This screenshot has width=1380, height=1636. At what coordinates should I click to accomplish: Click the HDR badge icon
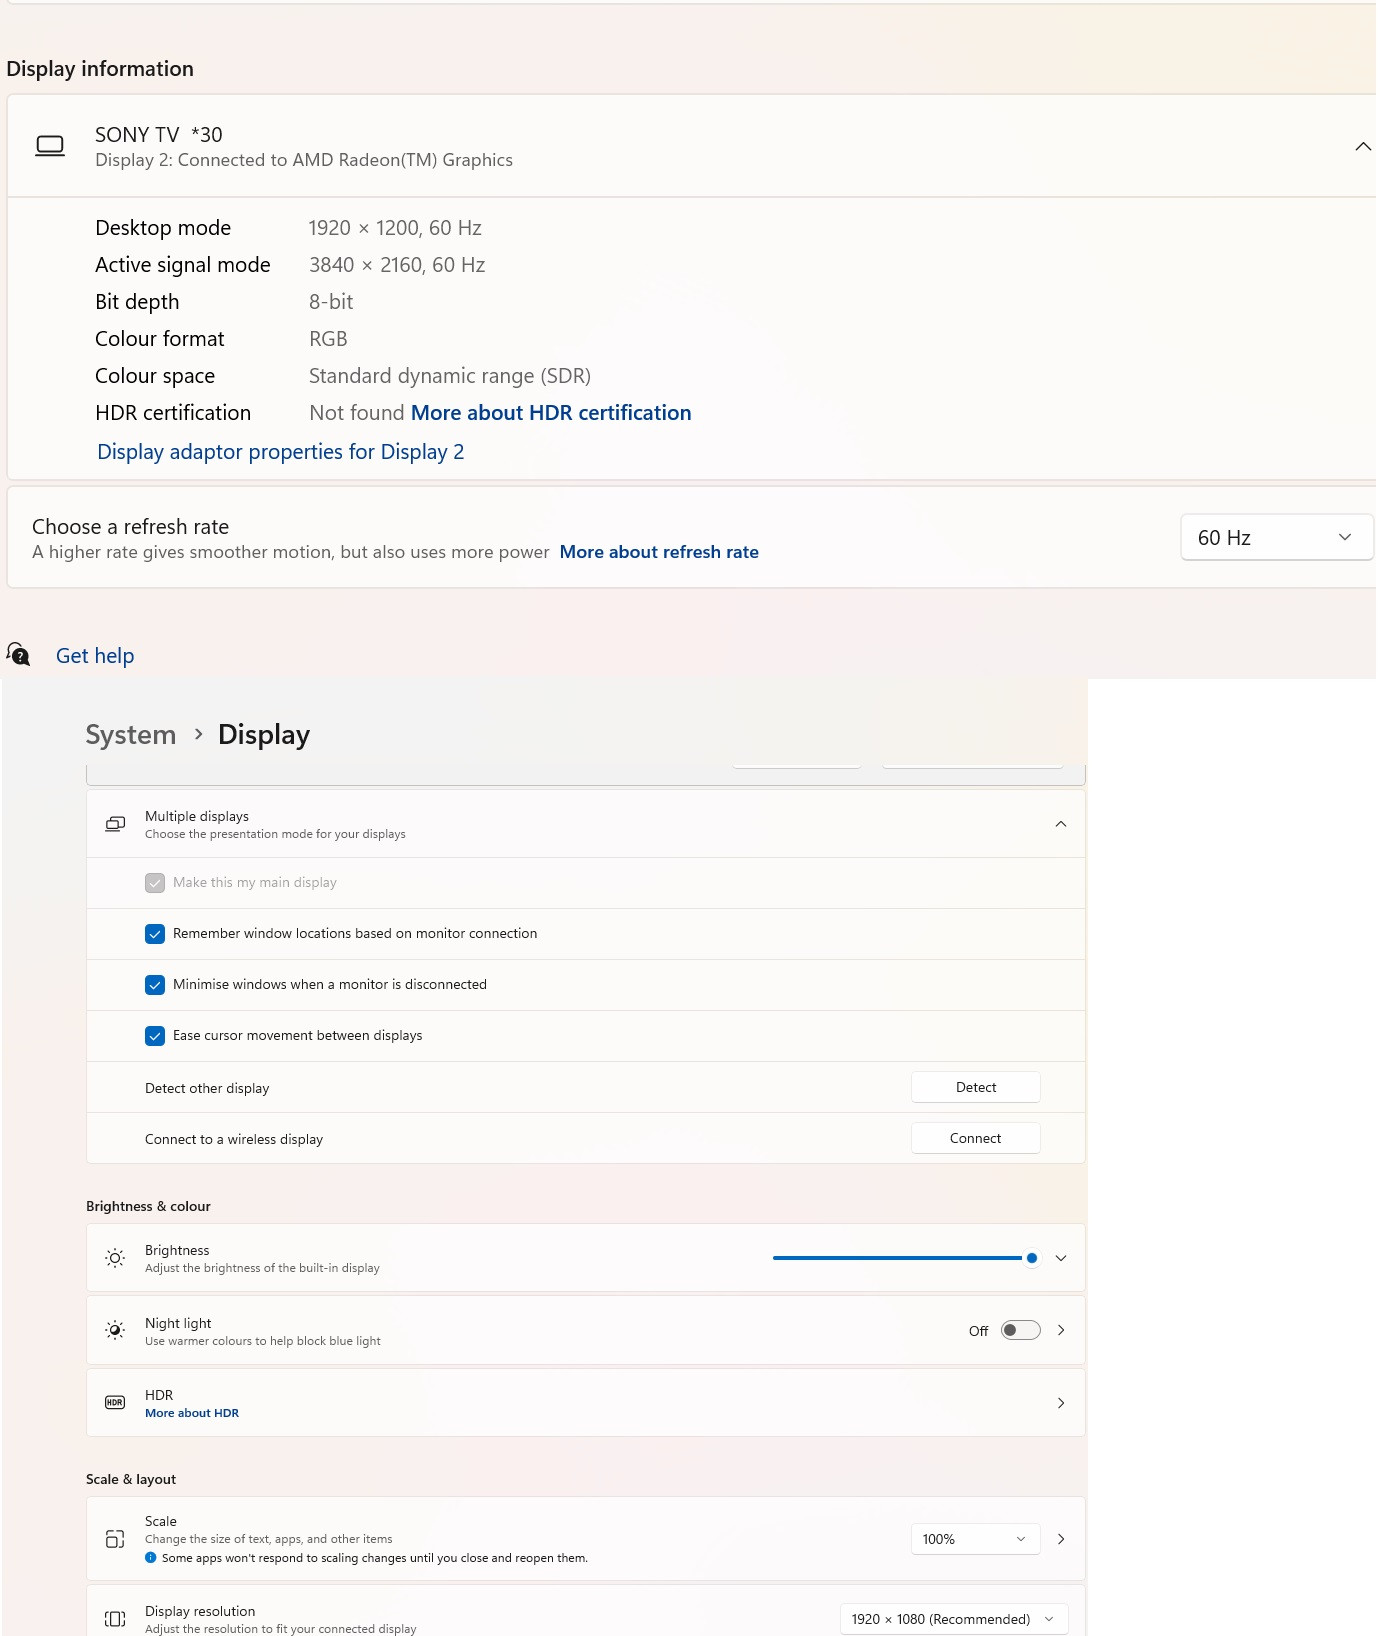coord(115,1403)
